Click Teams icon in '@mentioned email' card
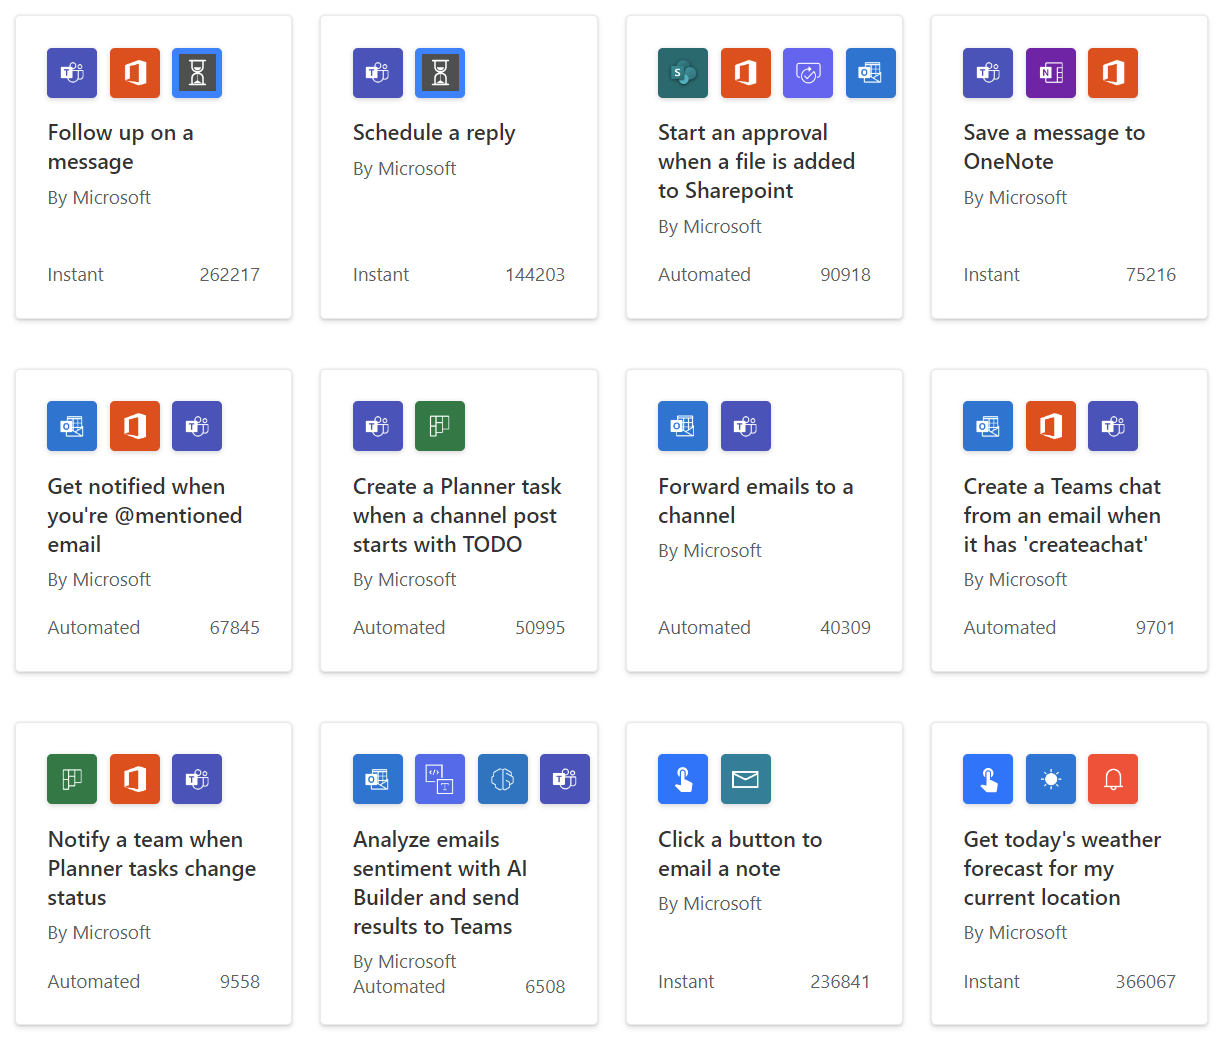The height and width of the screenshot is (1037, 1228). 197,426
